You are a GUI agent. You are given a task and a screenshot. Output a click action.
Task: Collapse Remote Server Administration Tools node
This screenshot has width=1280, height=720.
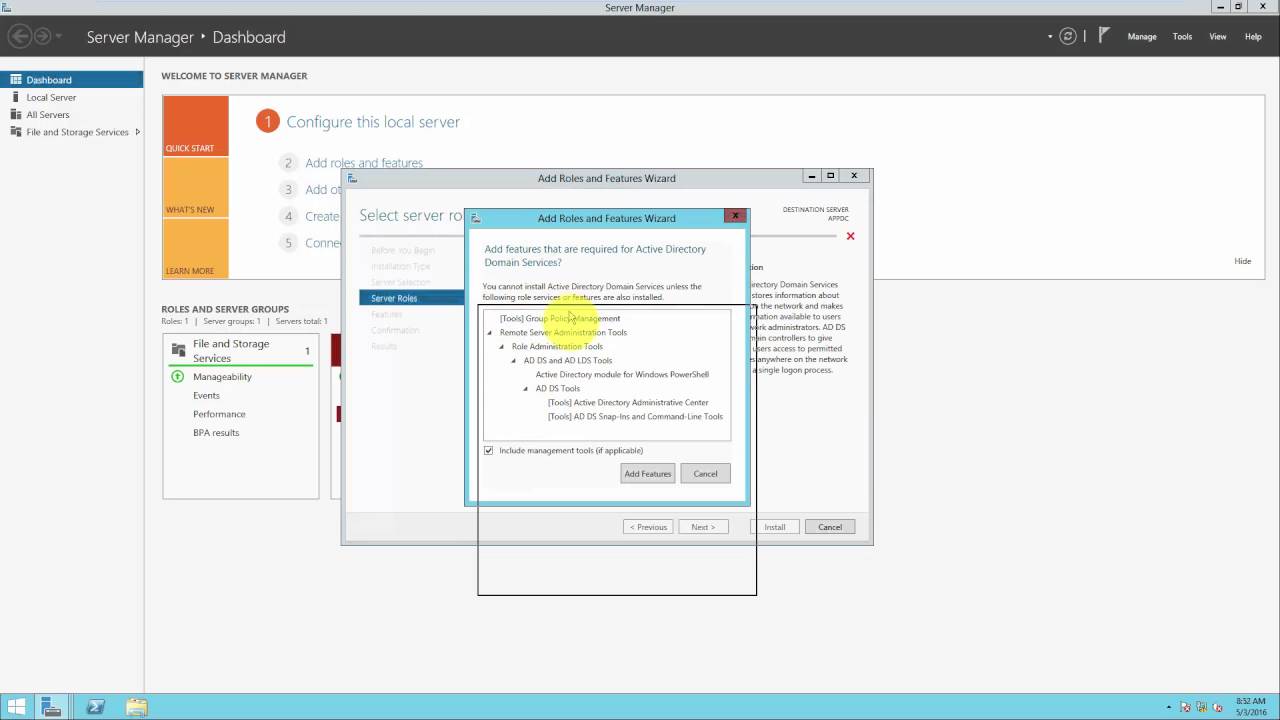point(490,333)
